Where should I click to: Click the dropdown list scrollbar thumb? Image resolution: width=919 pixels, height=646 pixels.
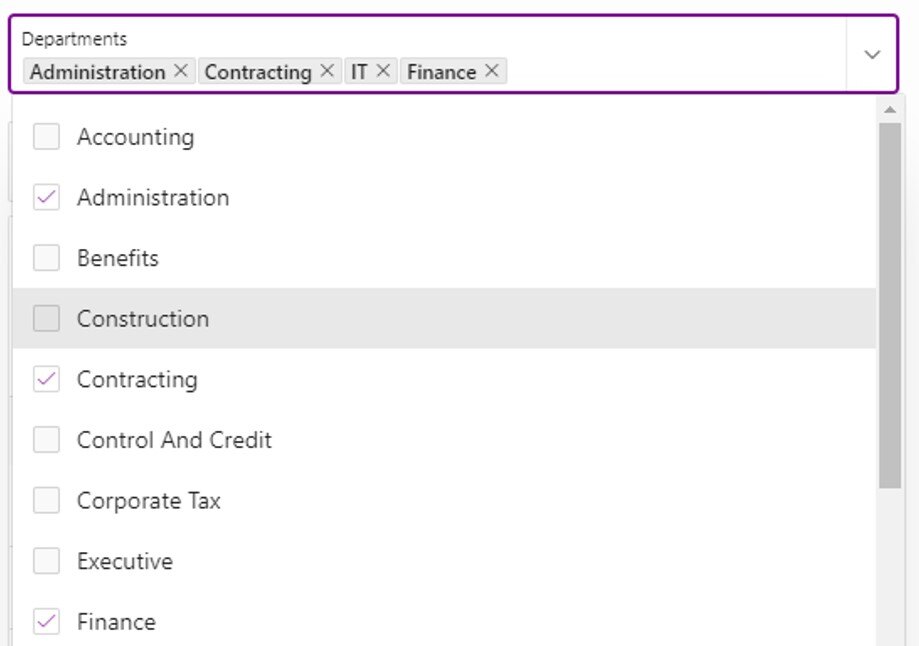point(890,305)
